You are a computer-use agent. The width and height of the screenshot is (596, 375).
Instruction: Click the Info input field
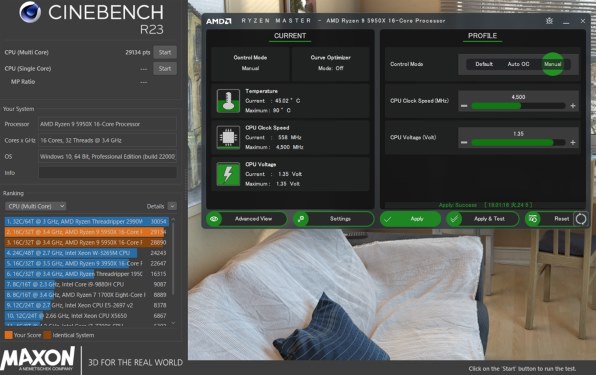point(108,173)
